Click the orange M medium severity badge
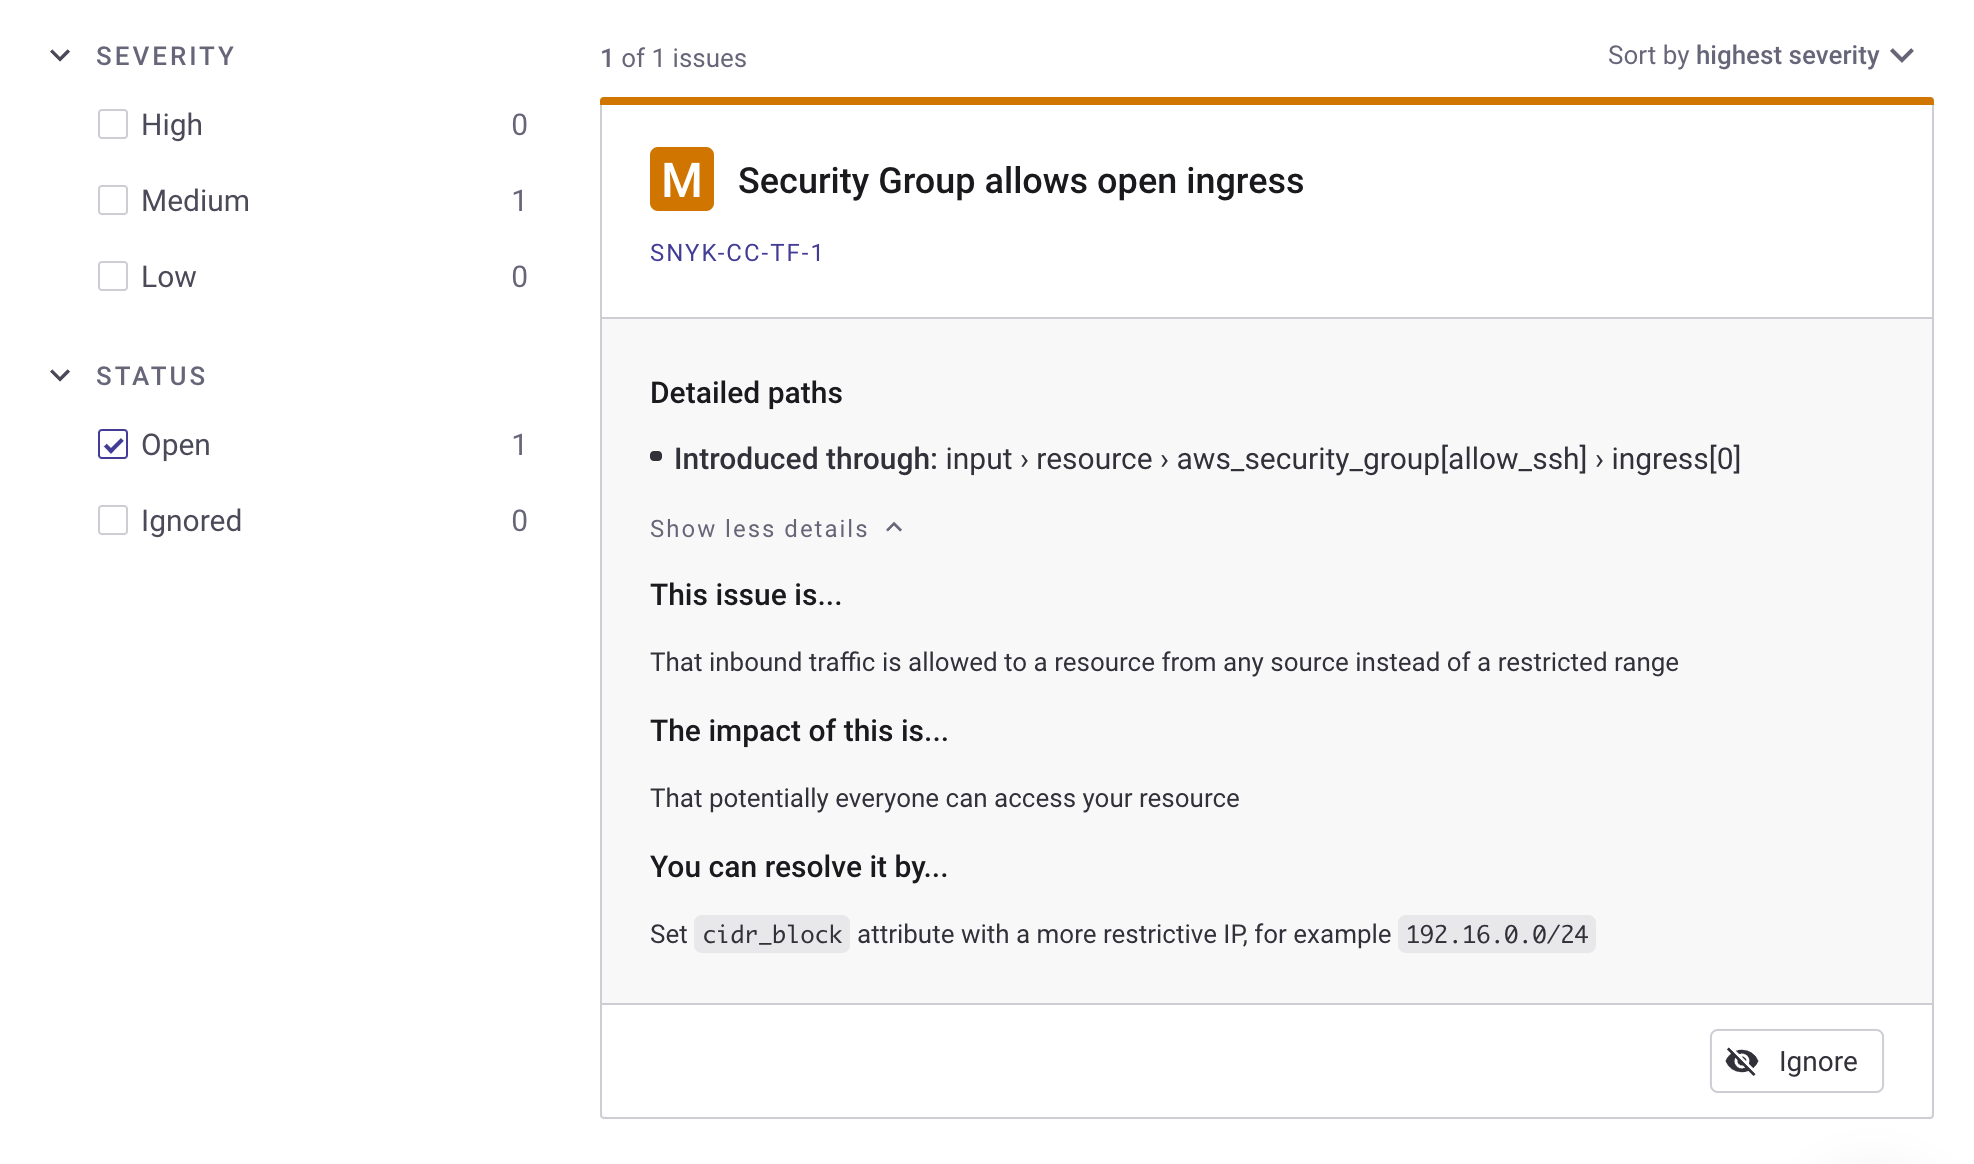This screenshot has width=1974, height=1164. 681,180
